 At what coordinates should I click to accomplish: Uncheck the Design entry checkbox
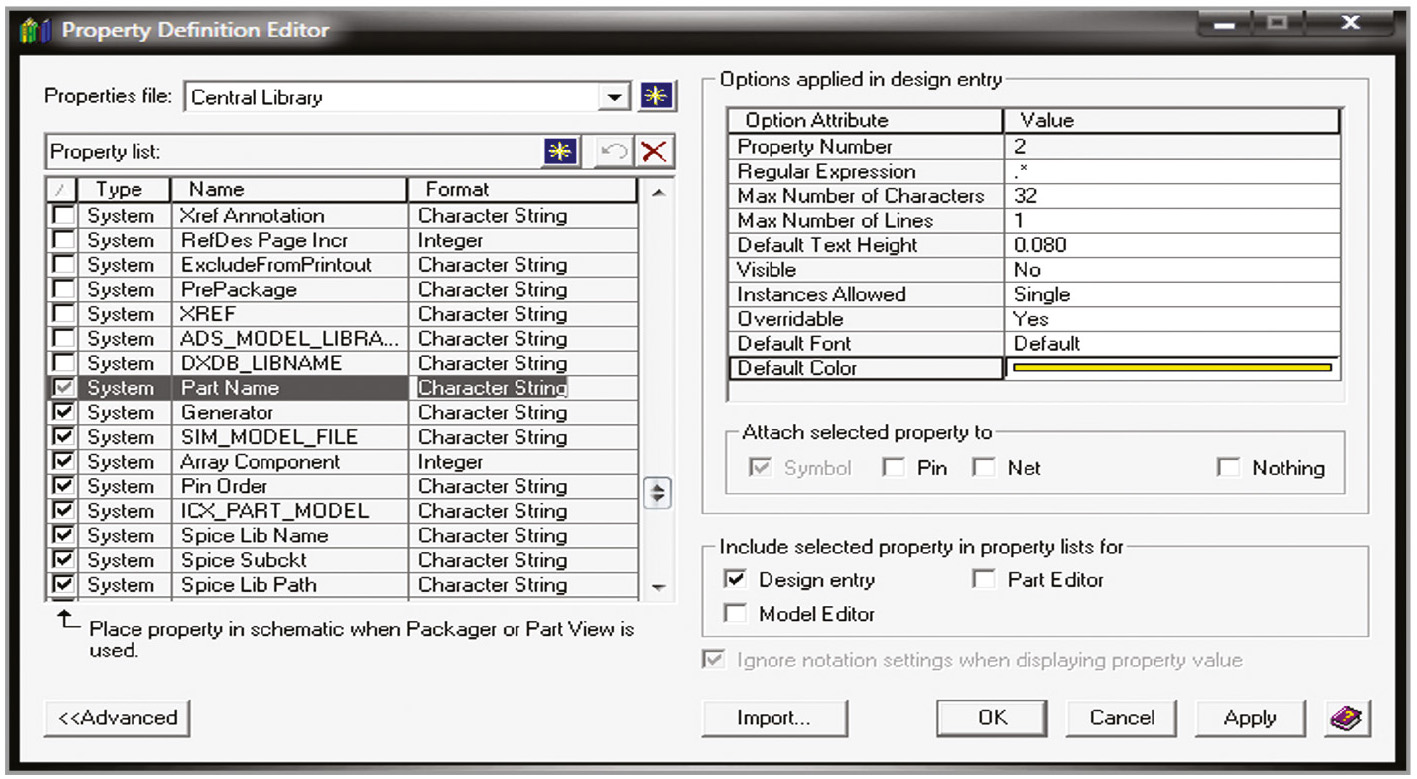735,580
